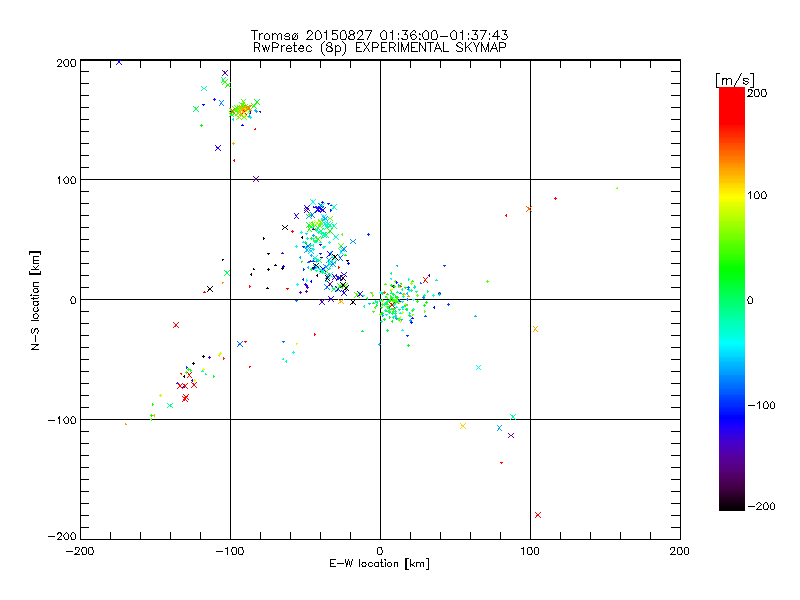Click the "200" tick label on the N-S axis
Screen dimensions: 800x600
[x=66, y=63]
